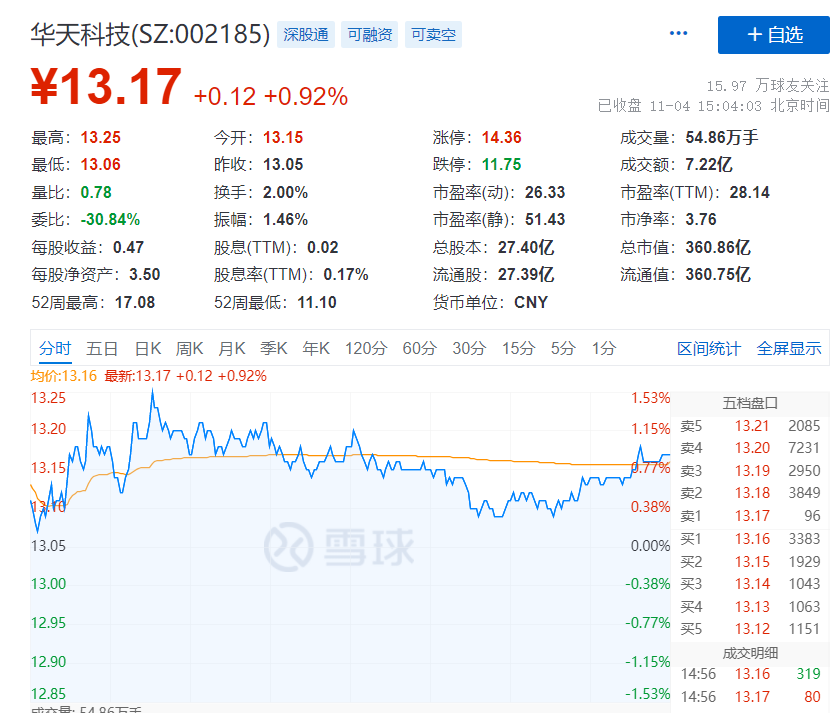Click the more options ellipsis icon

(678, 33)
